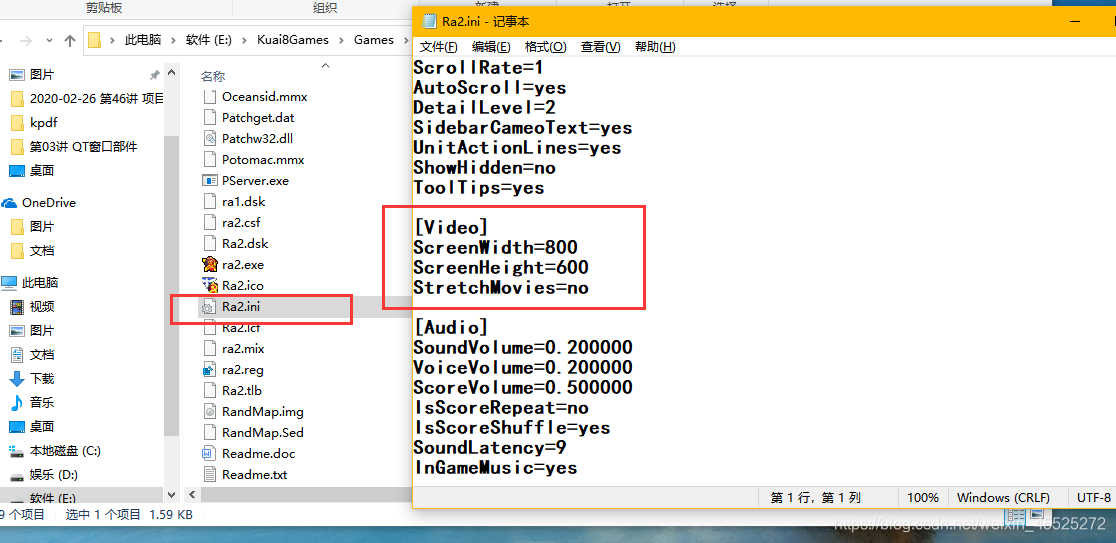Click the ra2.mix file icon

[209, 349]
